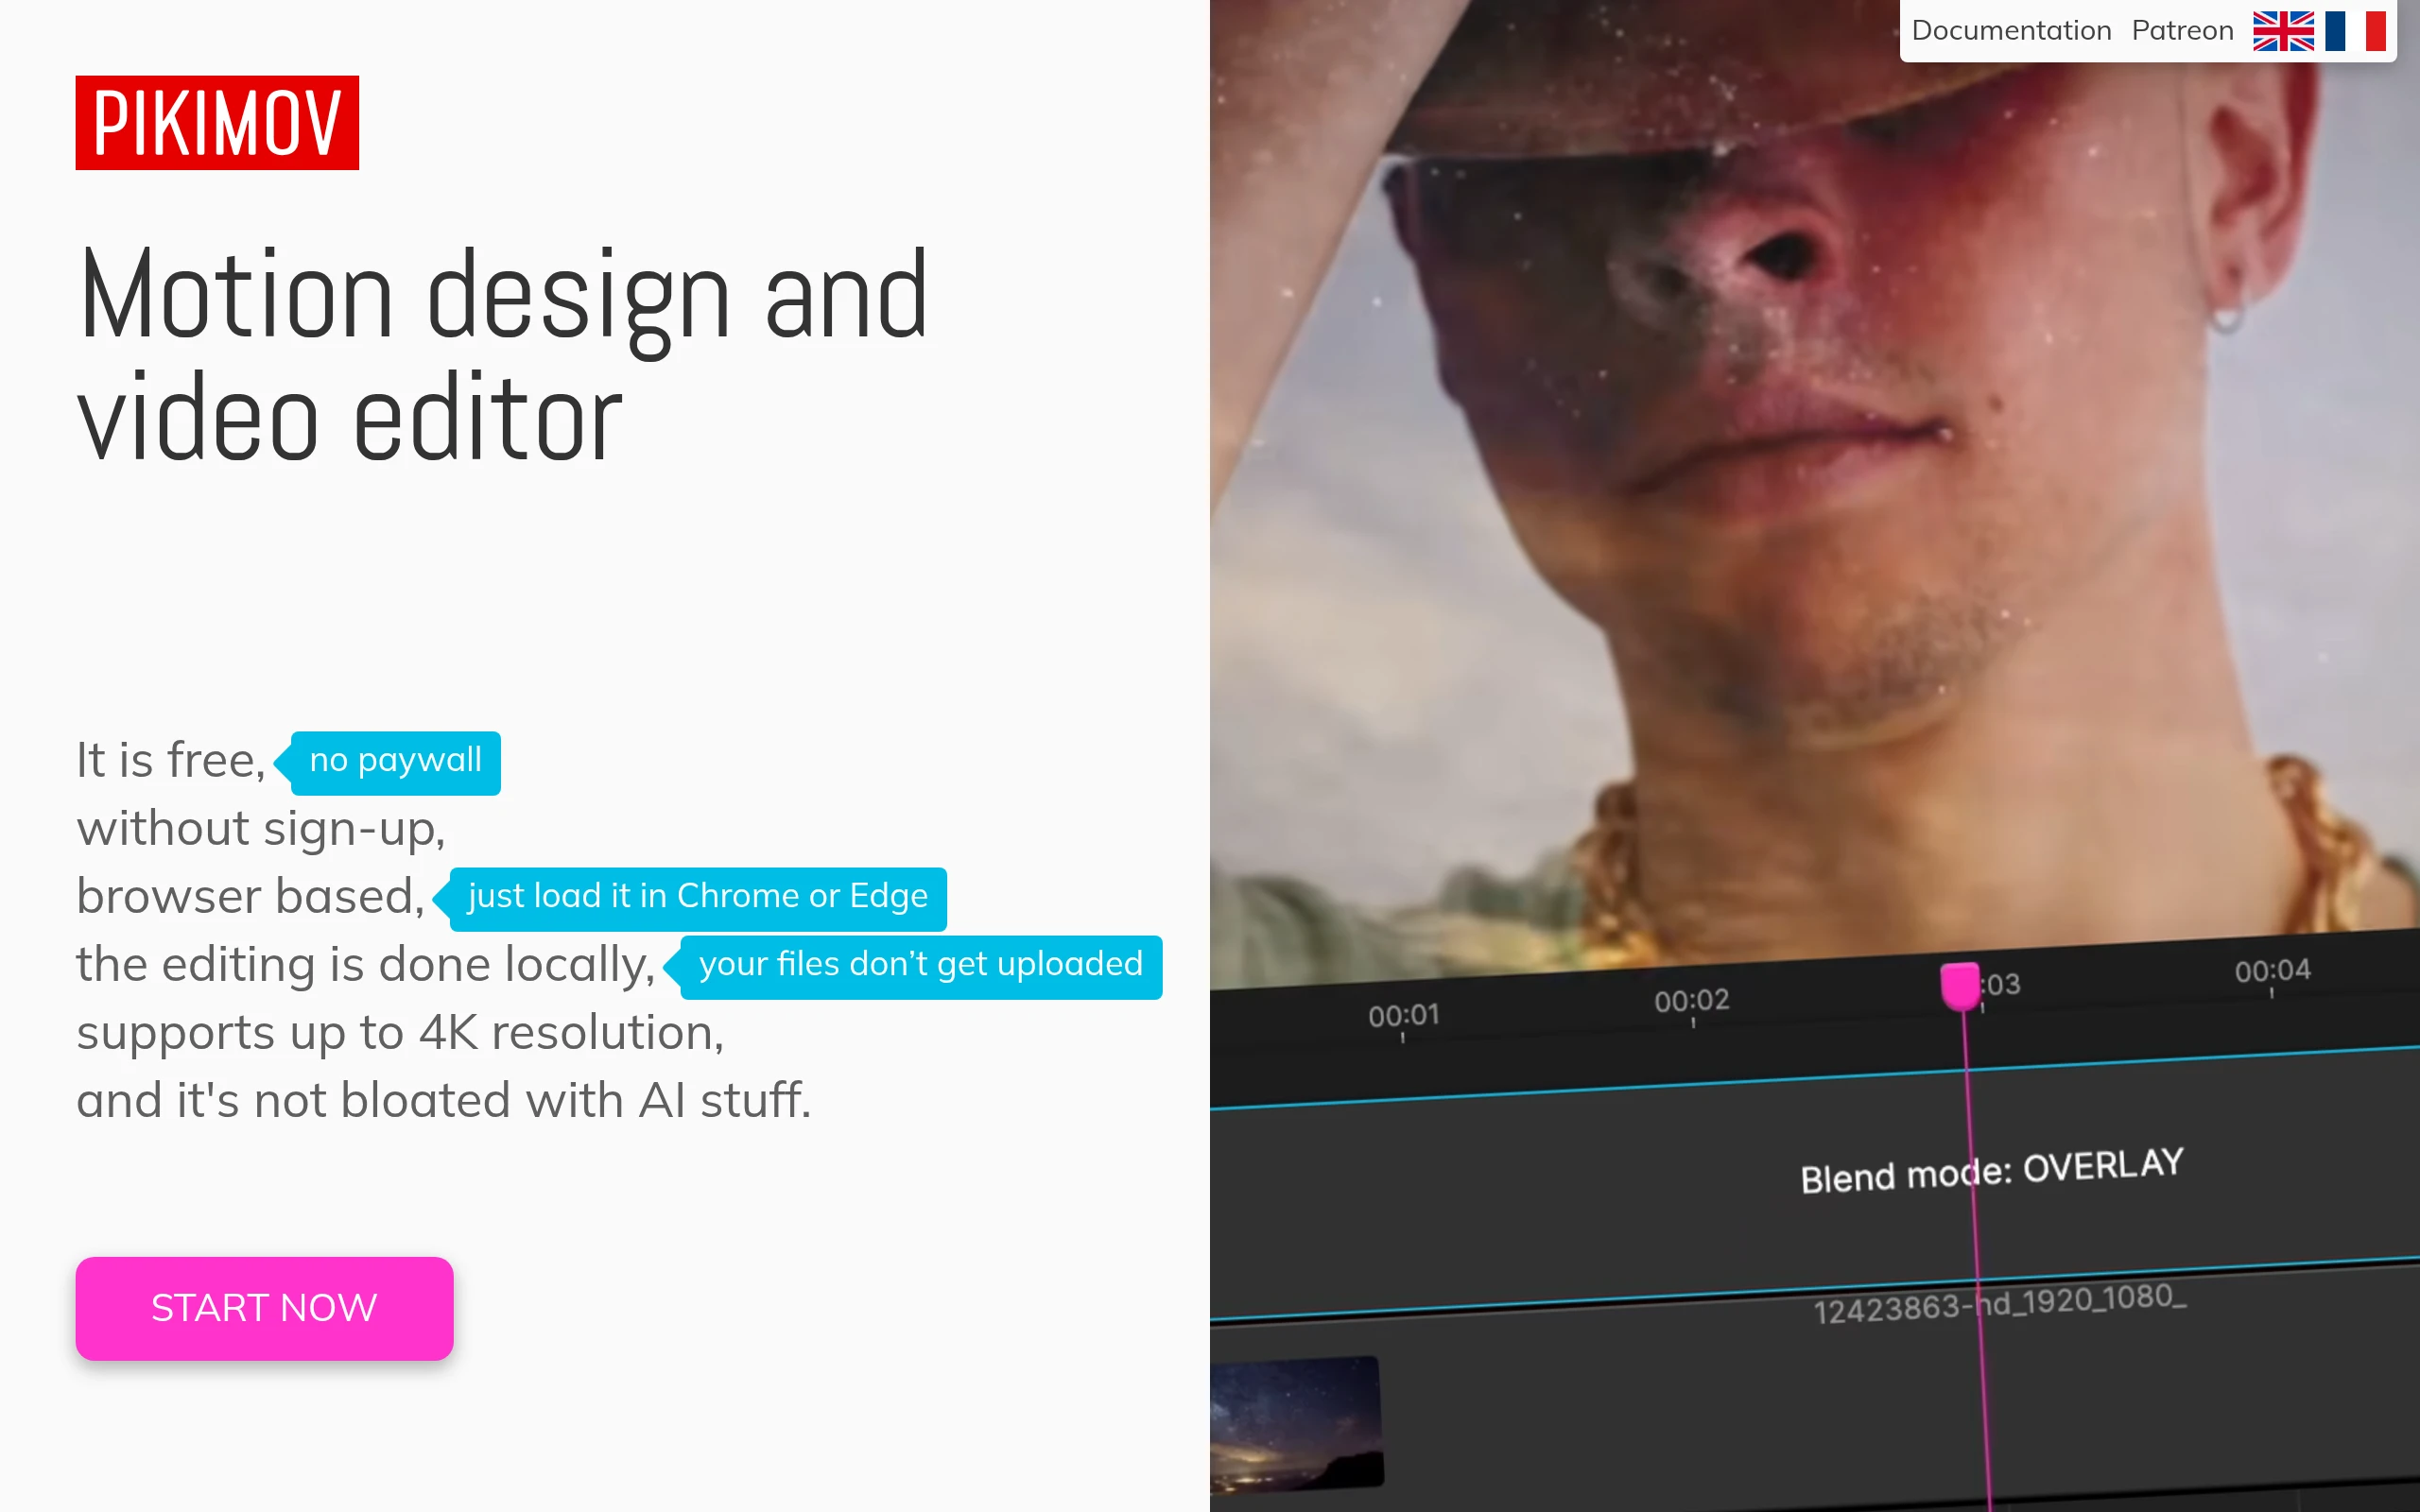
Task: Click the 'Blend mode: OVERLAY' layer label
Action: click(1992, 1170)
